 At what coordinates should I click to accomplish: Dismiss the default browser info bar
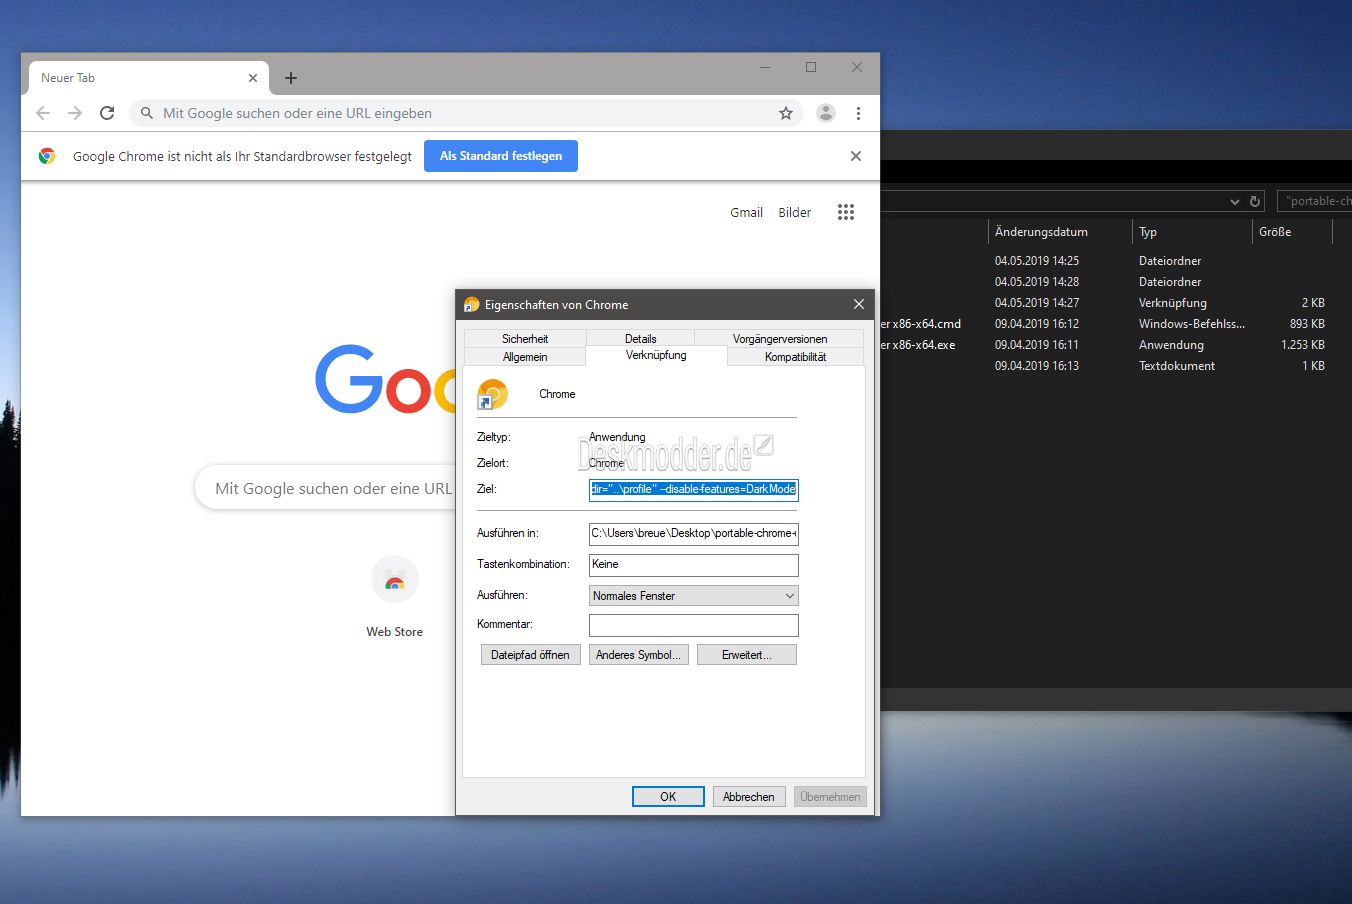click(856, 156)
